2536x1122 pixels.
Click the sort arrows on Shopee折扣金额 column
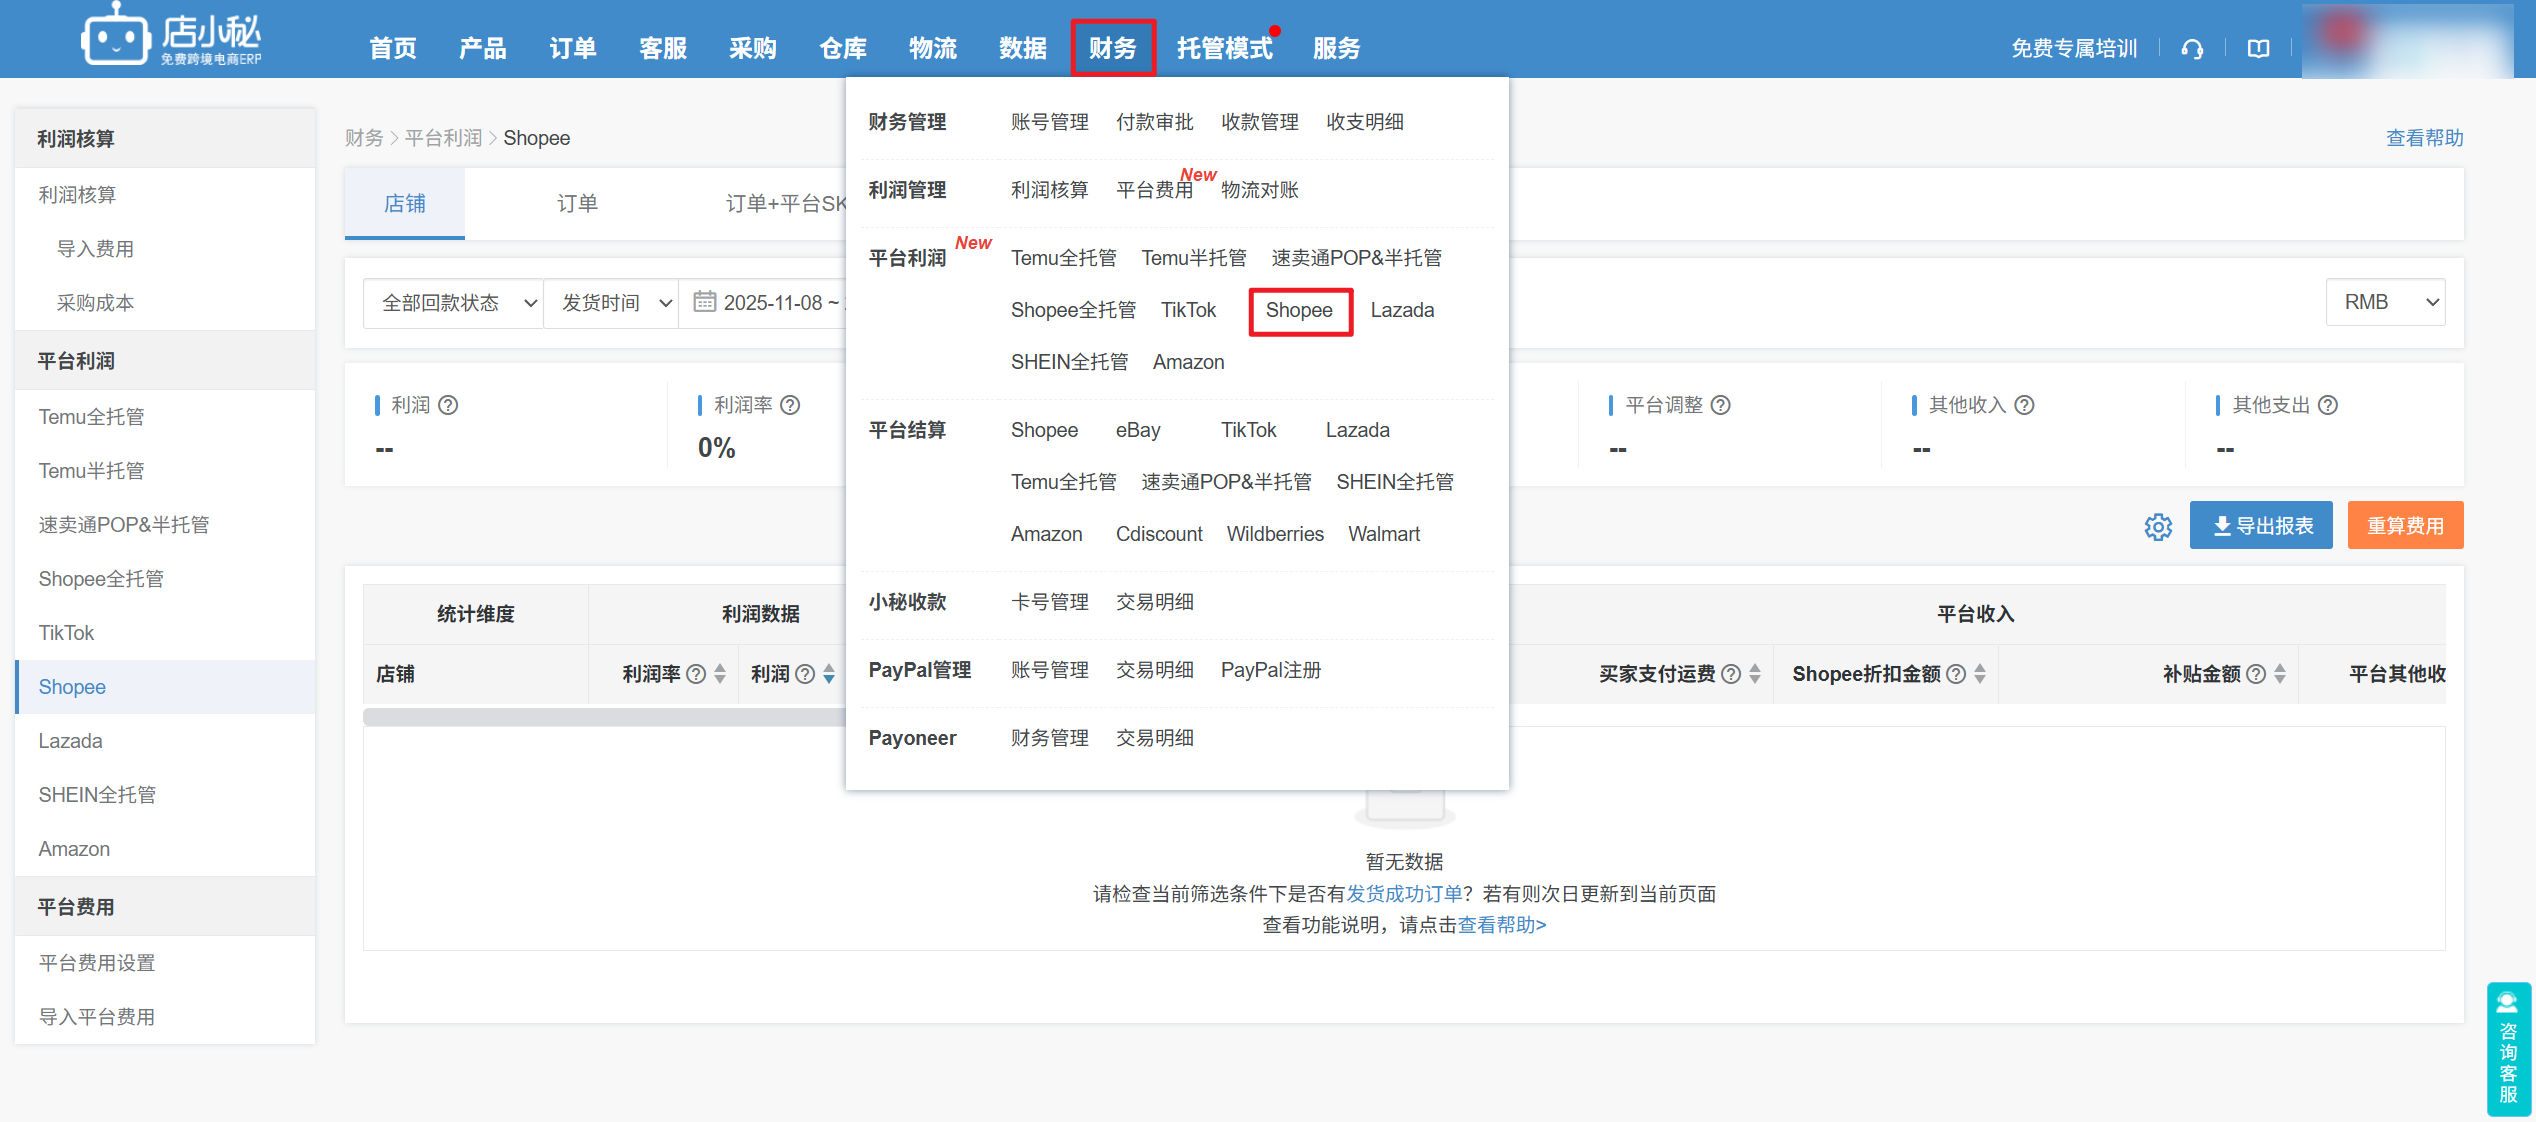1980,674
